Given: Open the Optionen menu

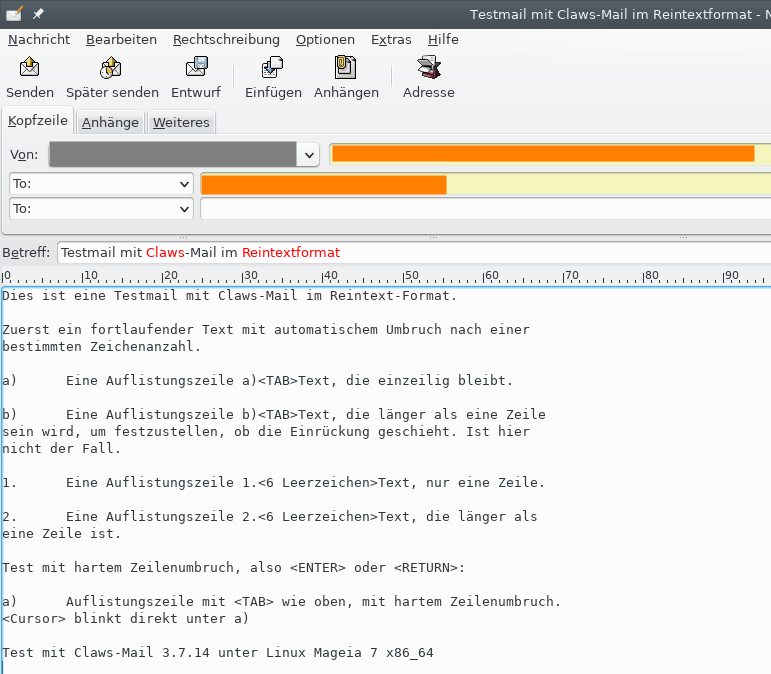Looking at the screenshot, I should [x=325, y=39].
